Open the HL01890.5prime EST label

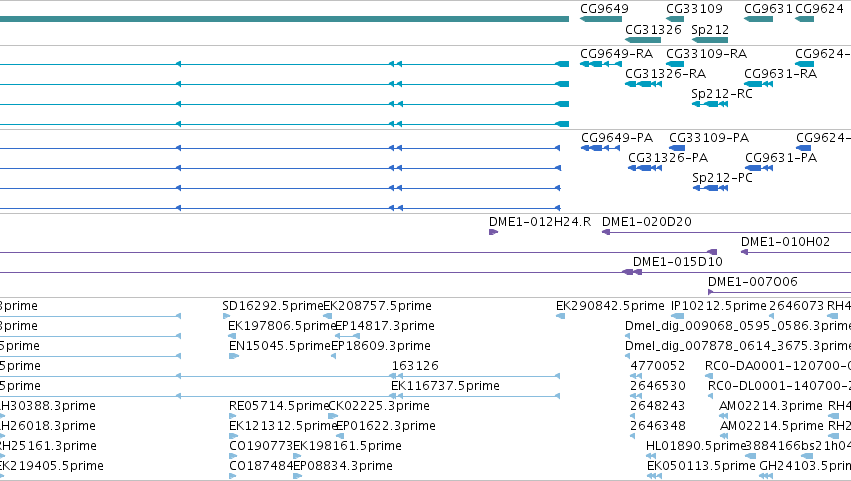(696, 447)
